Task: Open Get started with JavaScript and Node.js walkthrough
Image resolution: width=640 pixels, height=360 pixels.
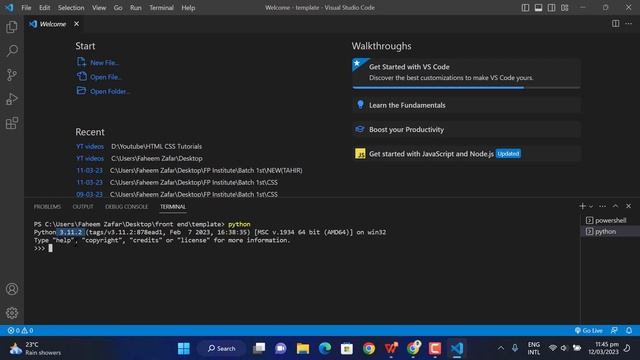Action: (466, 154)
